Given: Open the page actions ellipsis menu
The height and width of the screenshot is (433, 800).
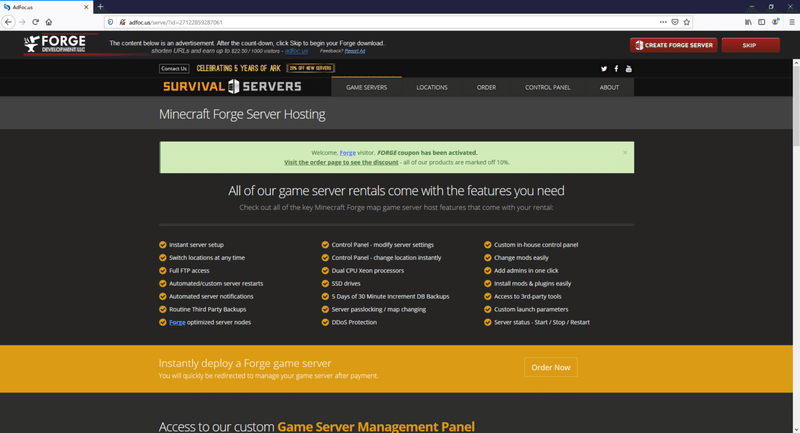Looking at the screenshot, I should pyautogui.click(x=663, y=22).
